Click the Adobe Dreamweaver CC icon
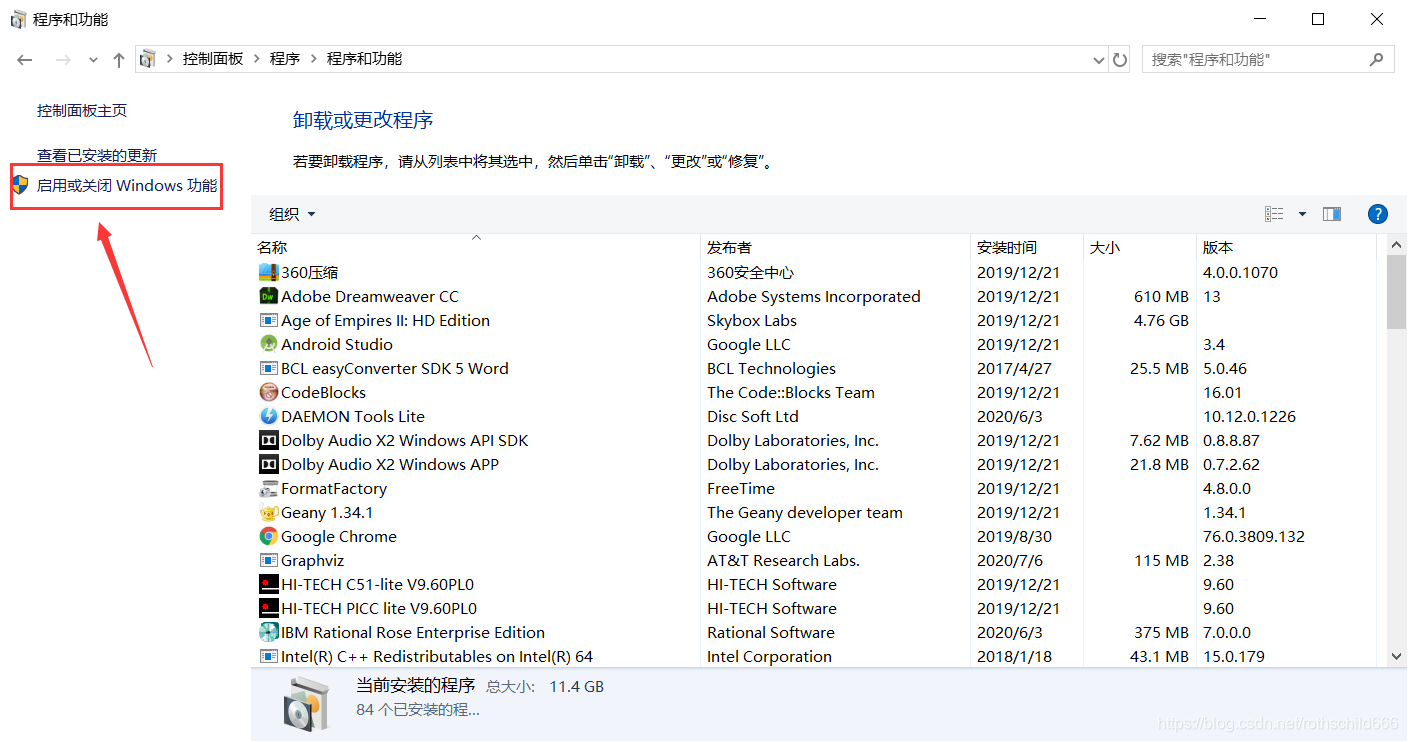This screenshot has height=742, width=1408. tap(268, 296)
